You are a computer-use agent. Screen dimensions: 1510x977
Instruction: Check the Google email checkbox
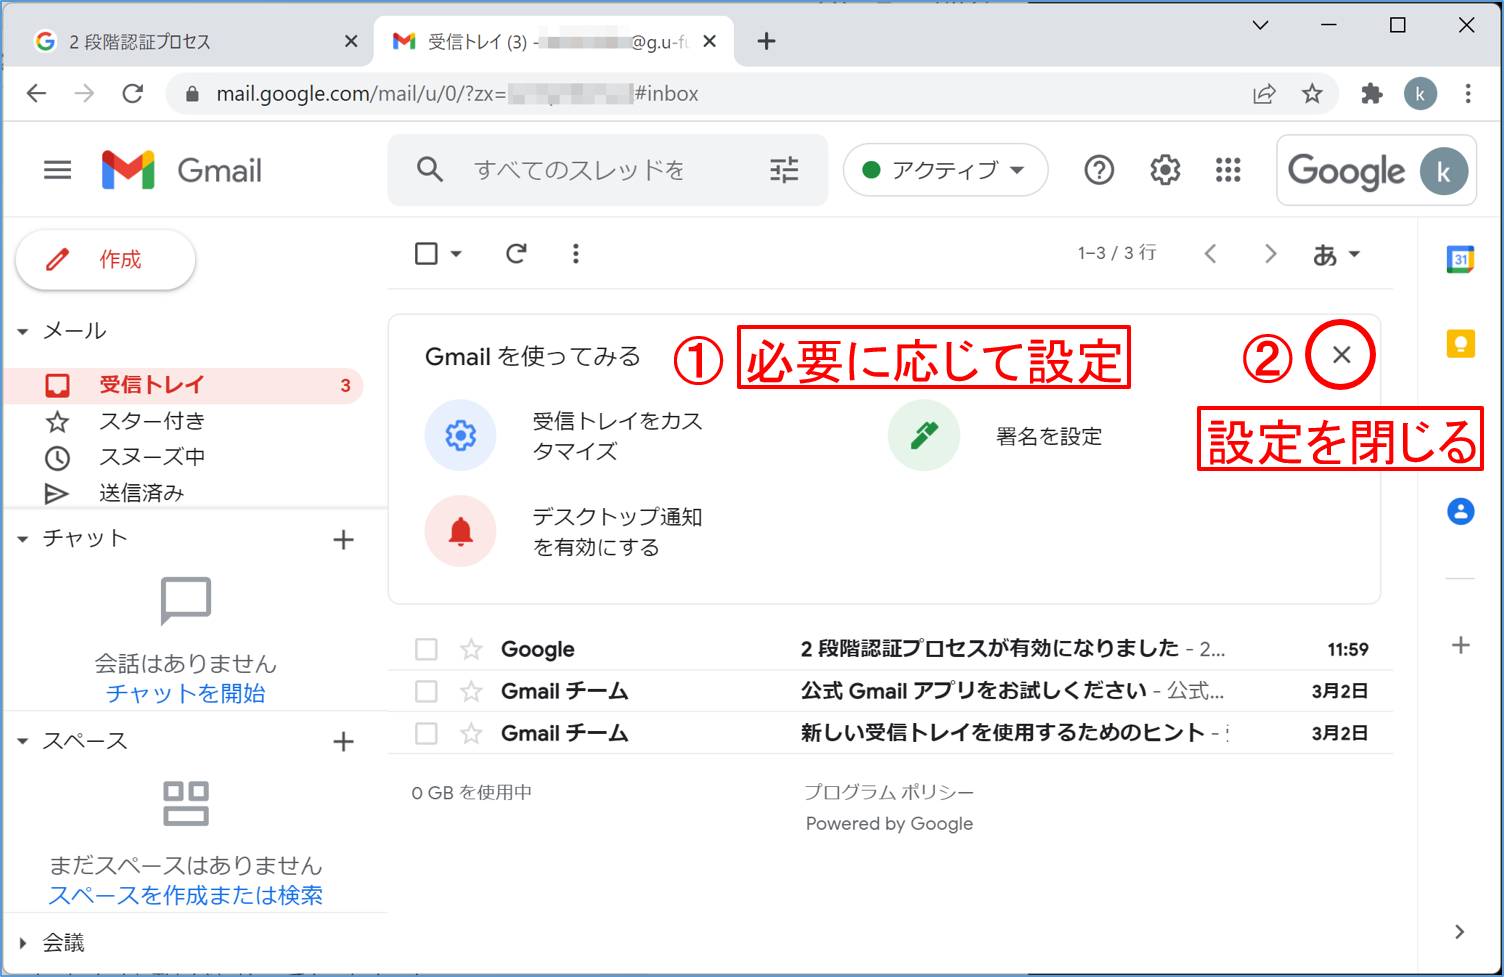click(426, 649)
